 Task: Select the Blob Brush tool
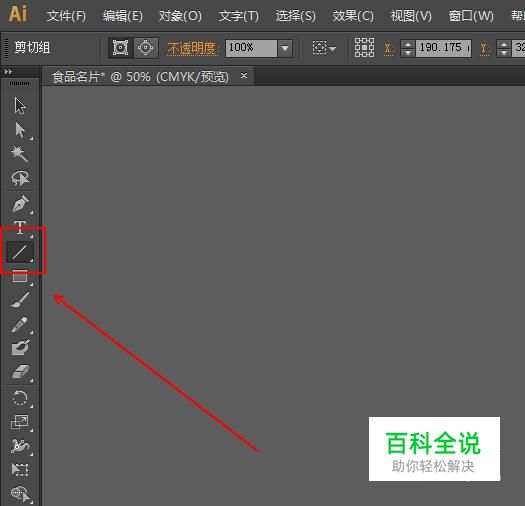20,348
